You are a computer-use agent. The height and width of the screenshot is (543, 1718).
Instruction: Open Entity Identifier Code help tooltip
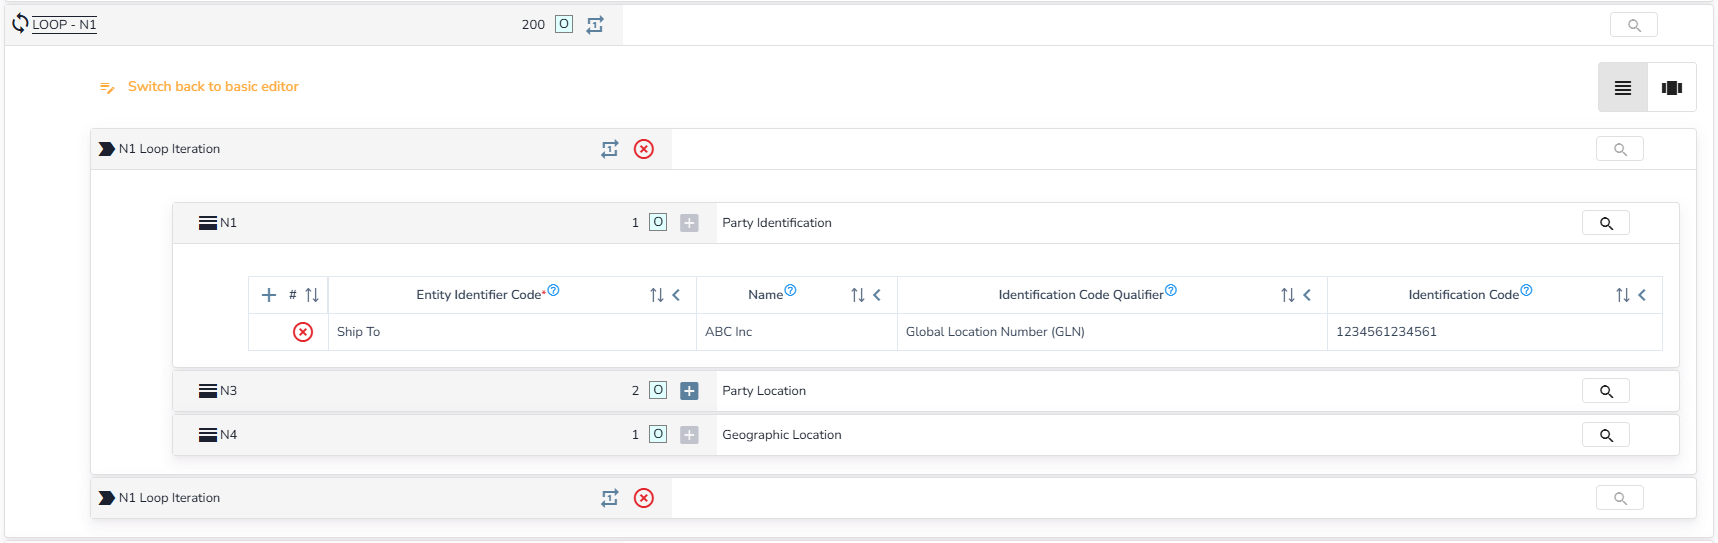pyautogui.click(x=554, y=291)
